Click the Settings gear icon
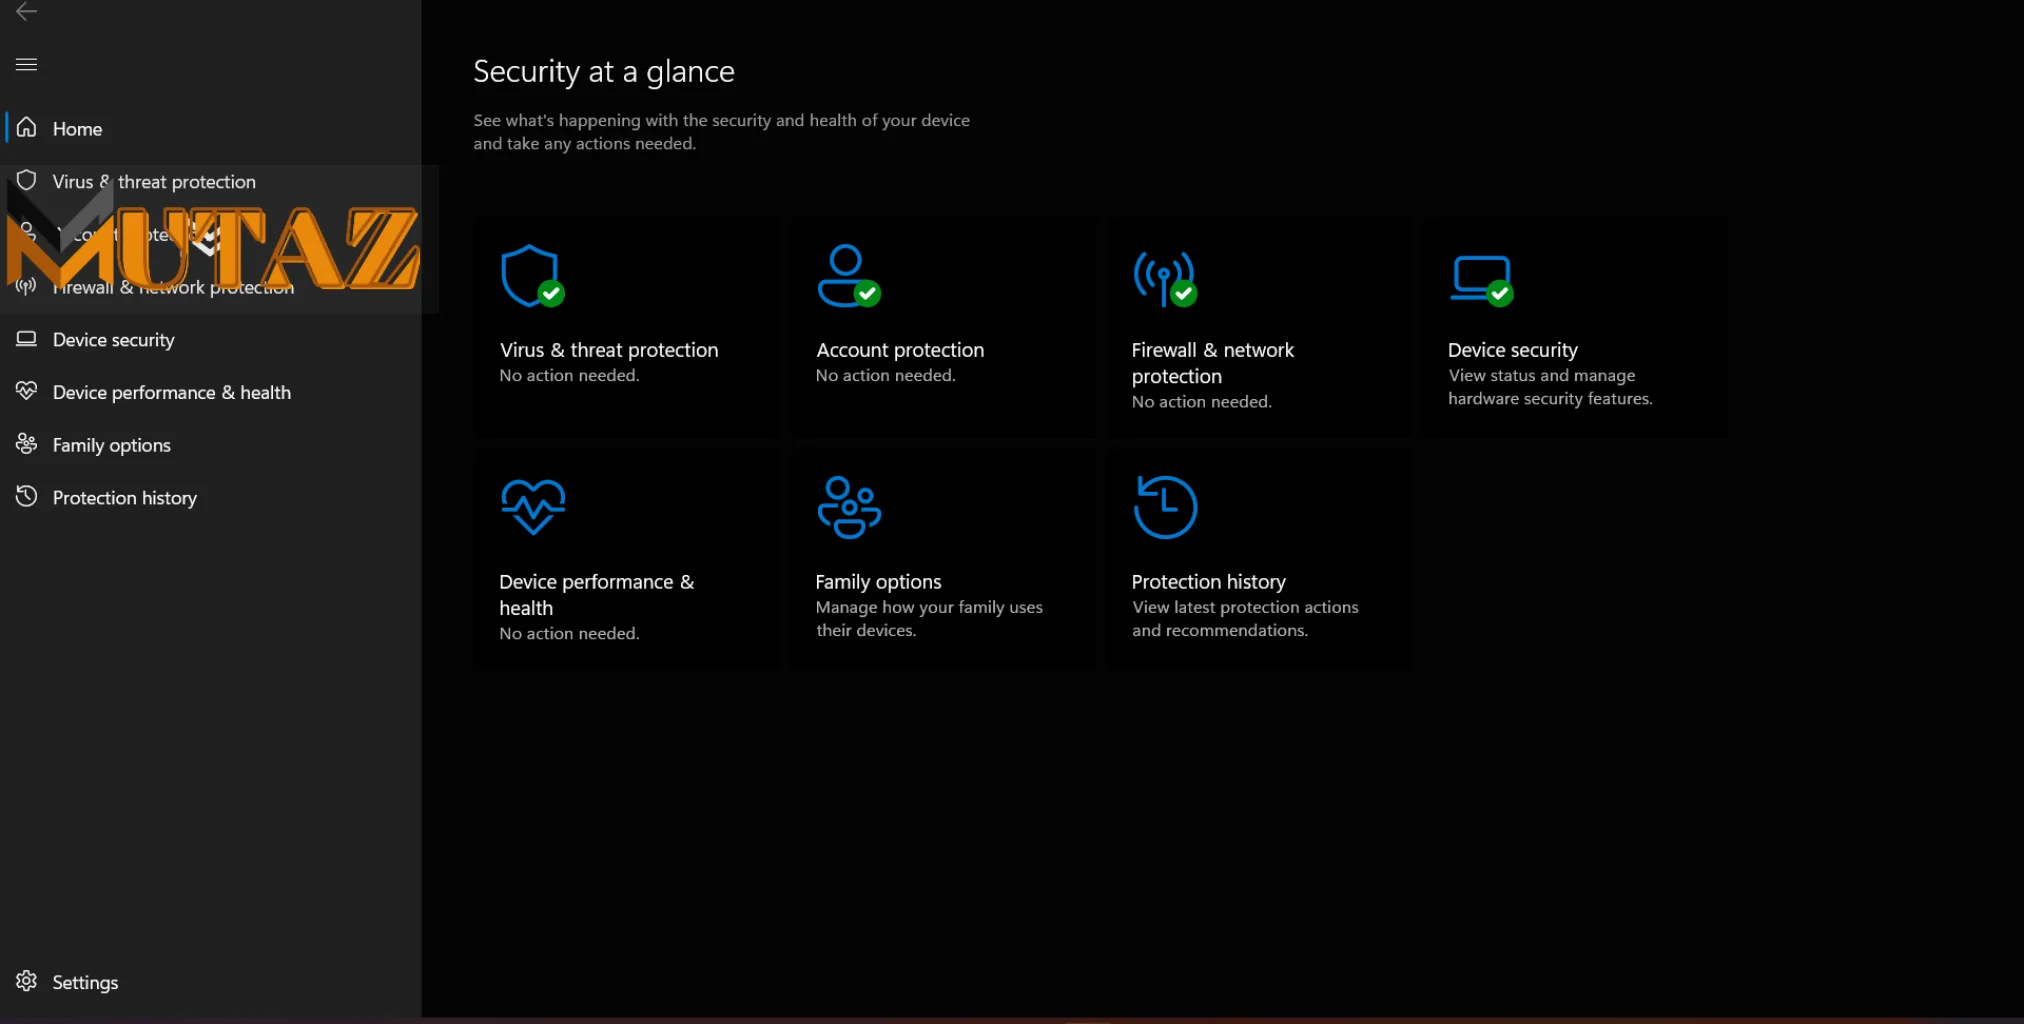 (x=27, y=981)
